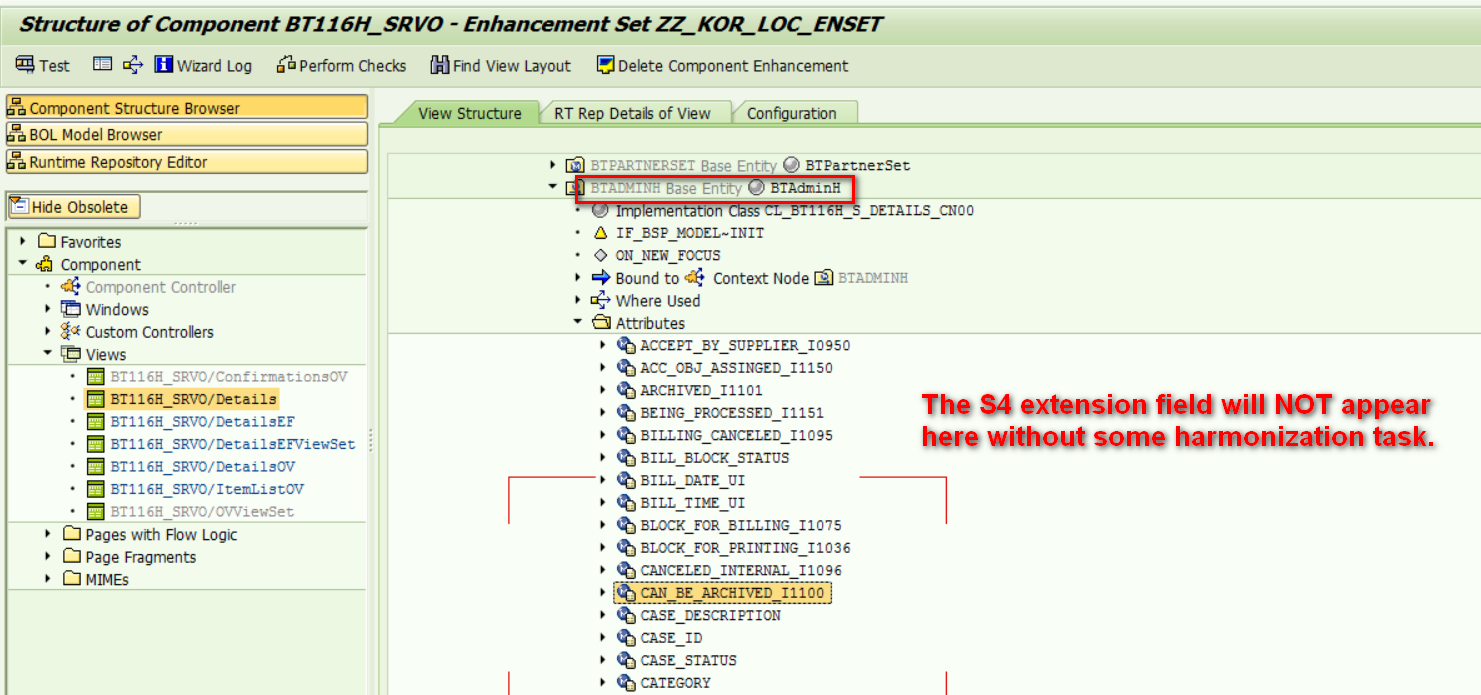Click the blue arrow Bound to icon
Image resolution: width=1481 pixels, height=695 pixels.
(x=600, y=278)
